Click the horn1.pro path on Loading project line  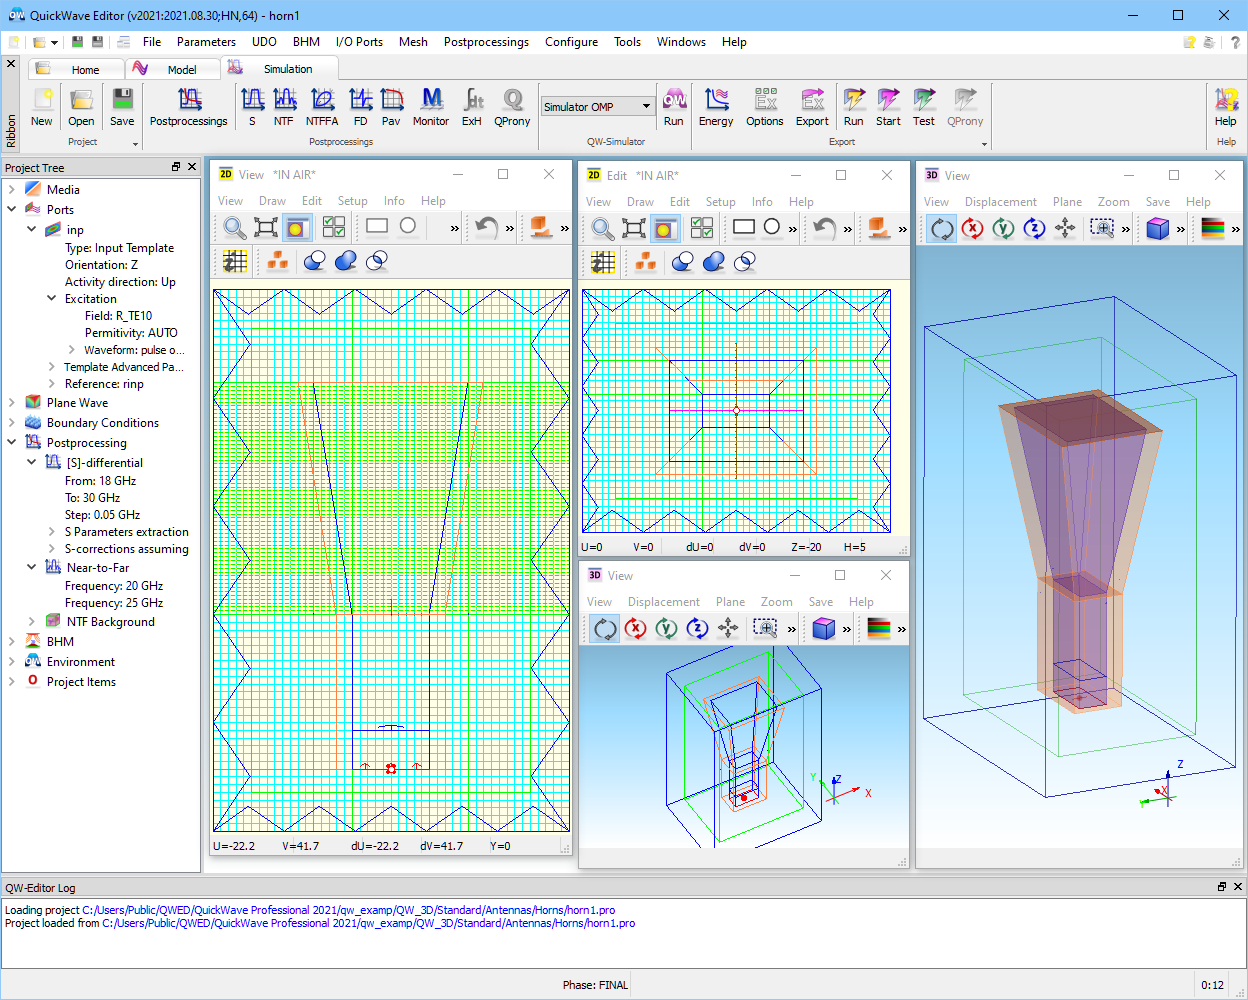tap(349, 910)
